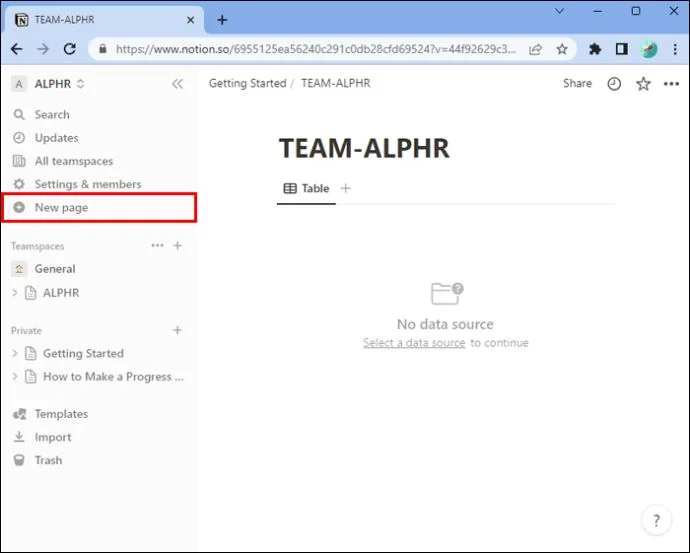Close the TEAM-ALPHR browser tab
The width and height of the screenshot is (690, 553).
190,20
